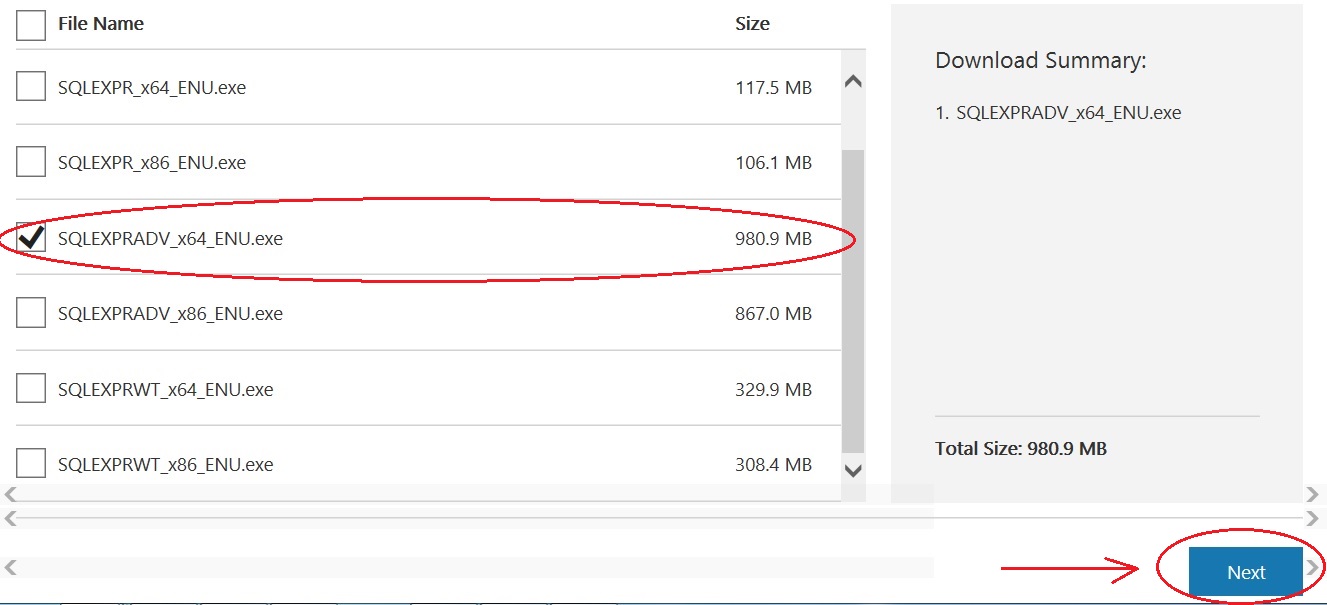
Task: Click the 867.0 MB size value
Action: point(773,314)
